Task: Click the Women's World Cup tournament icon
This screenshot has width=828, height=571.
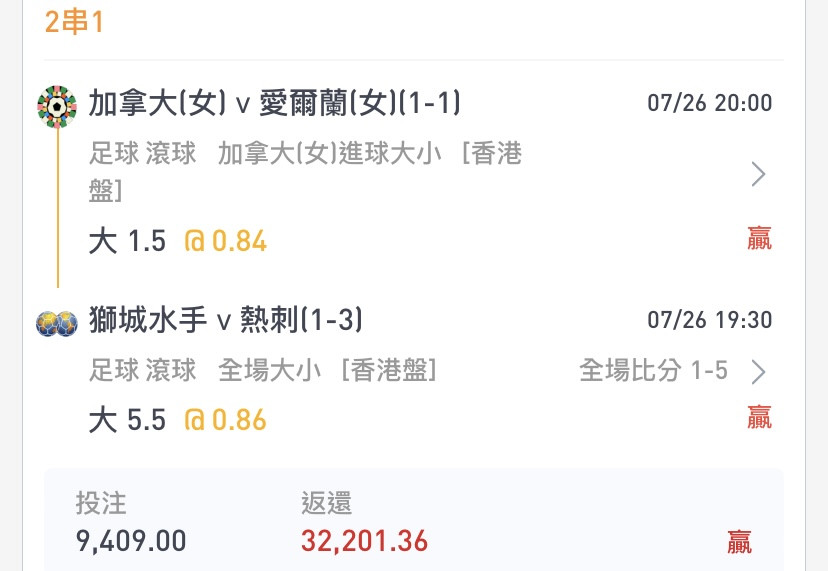Action: [57, 106]
